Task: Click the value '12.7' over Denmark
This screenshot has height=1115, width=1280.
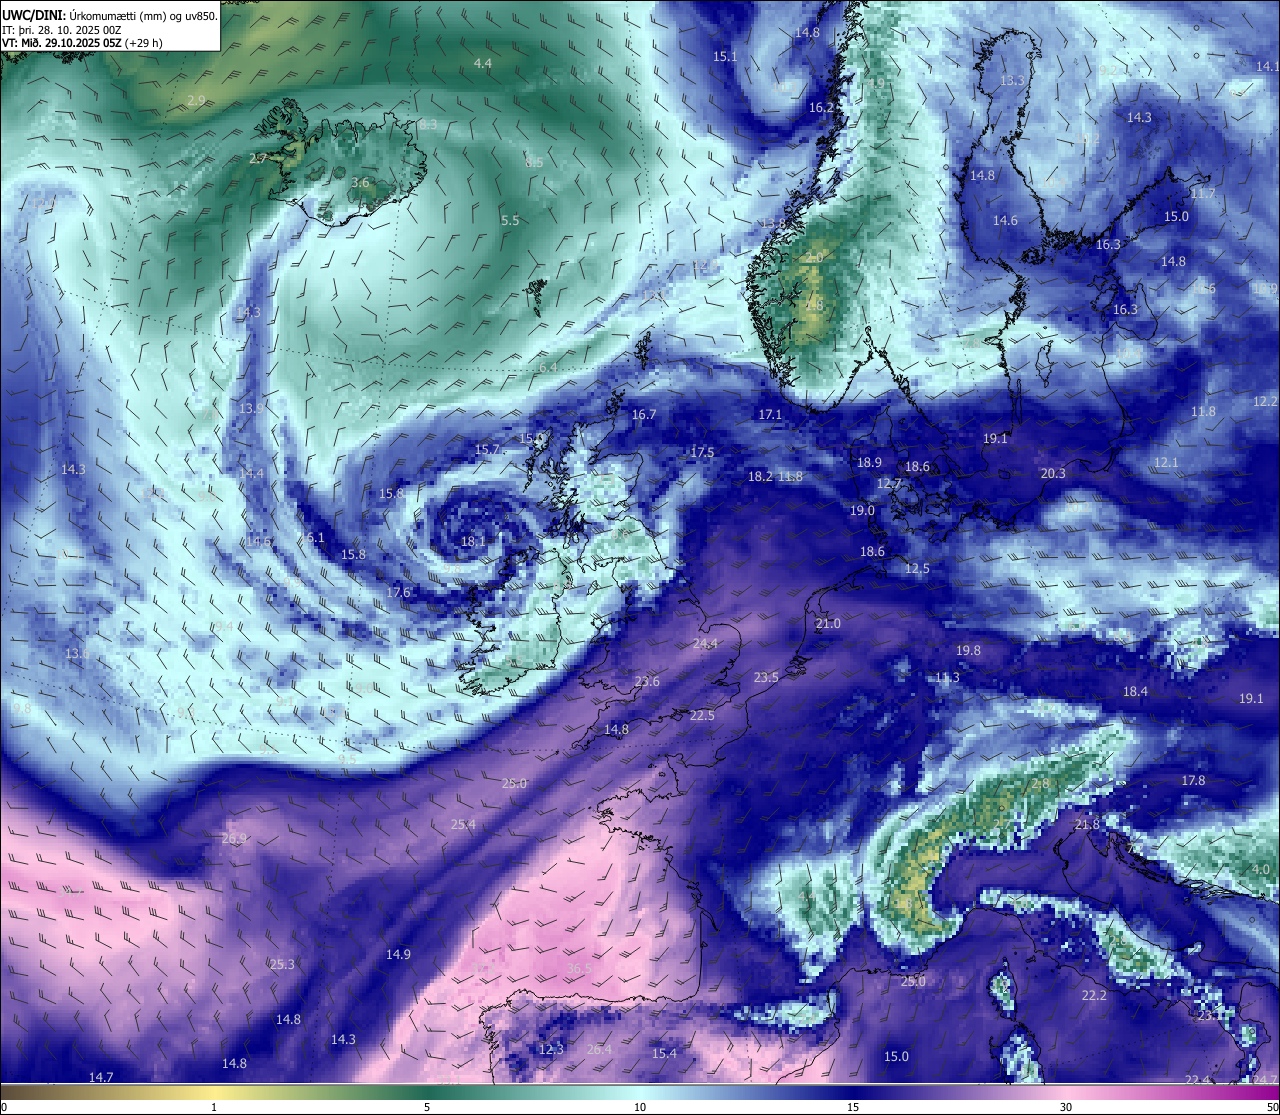Action: 889,483
